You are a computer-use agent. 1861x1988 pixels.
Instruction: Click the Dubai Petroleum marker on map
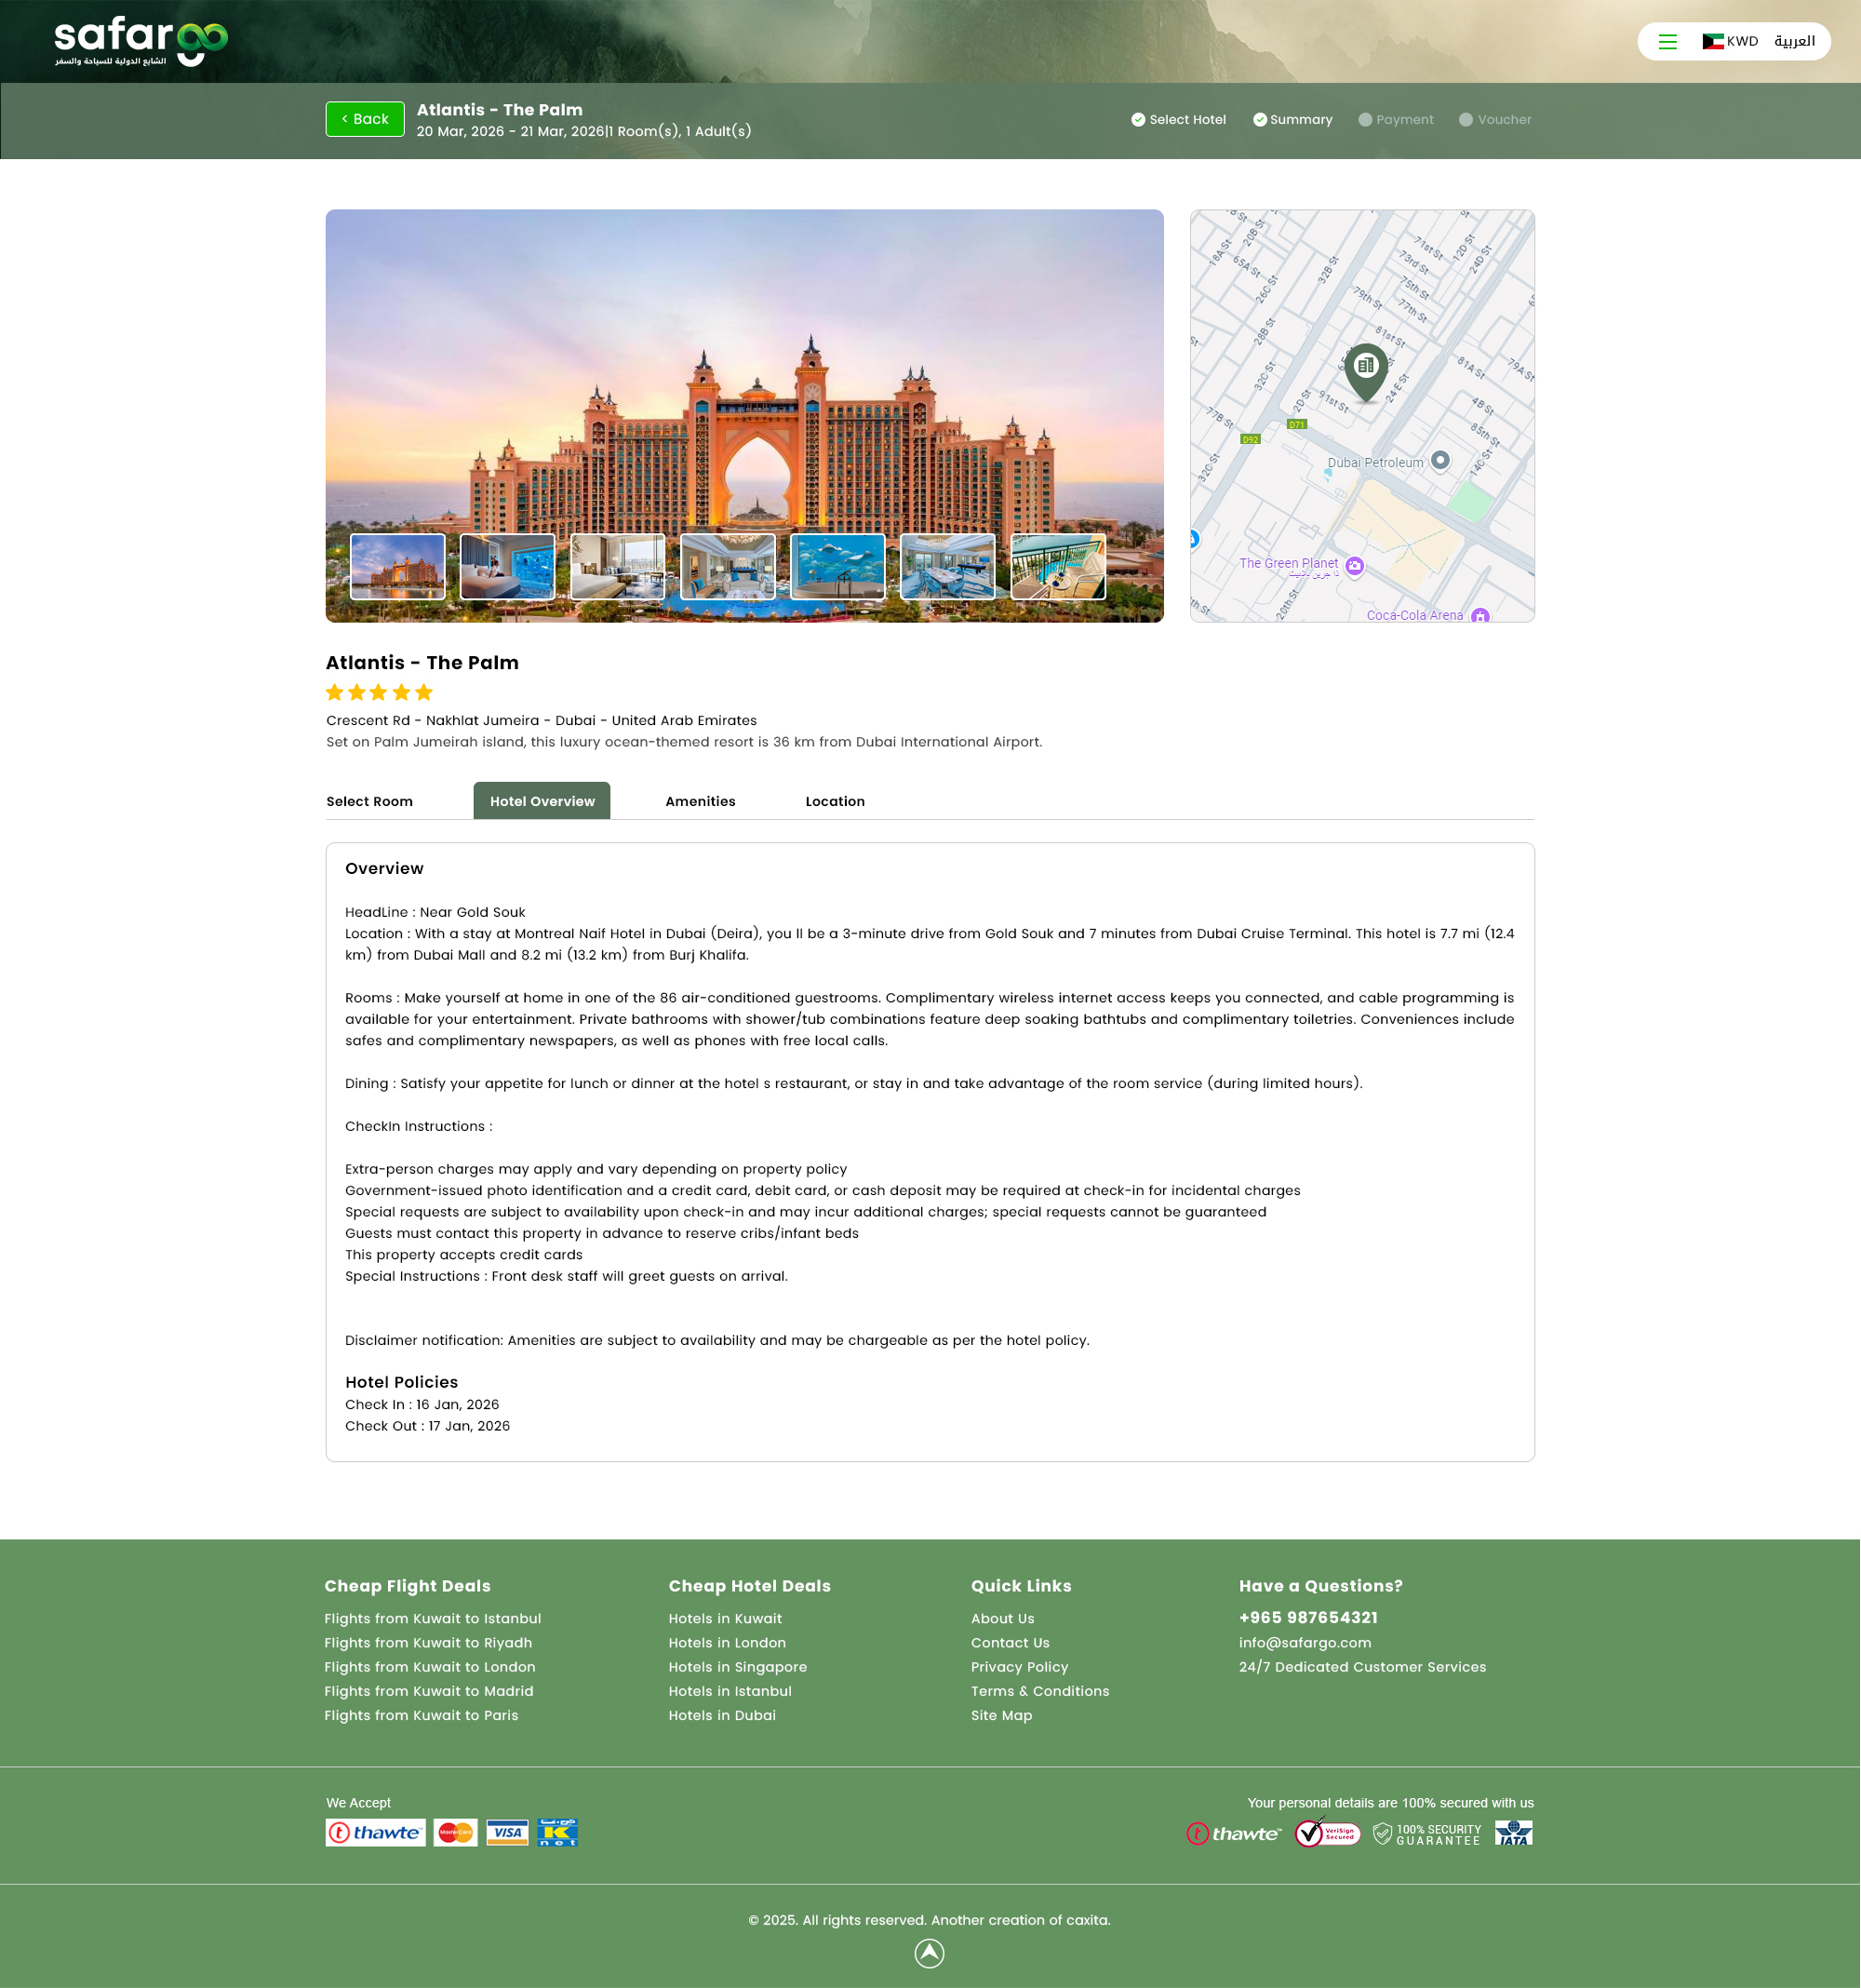1439,460
